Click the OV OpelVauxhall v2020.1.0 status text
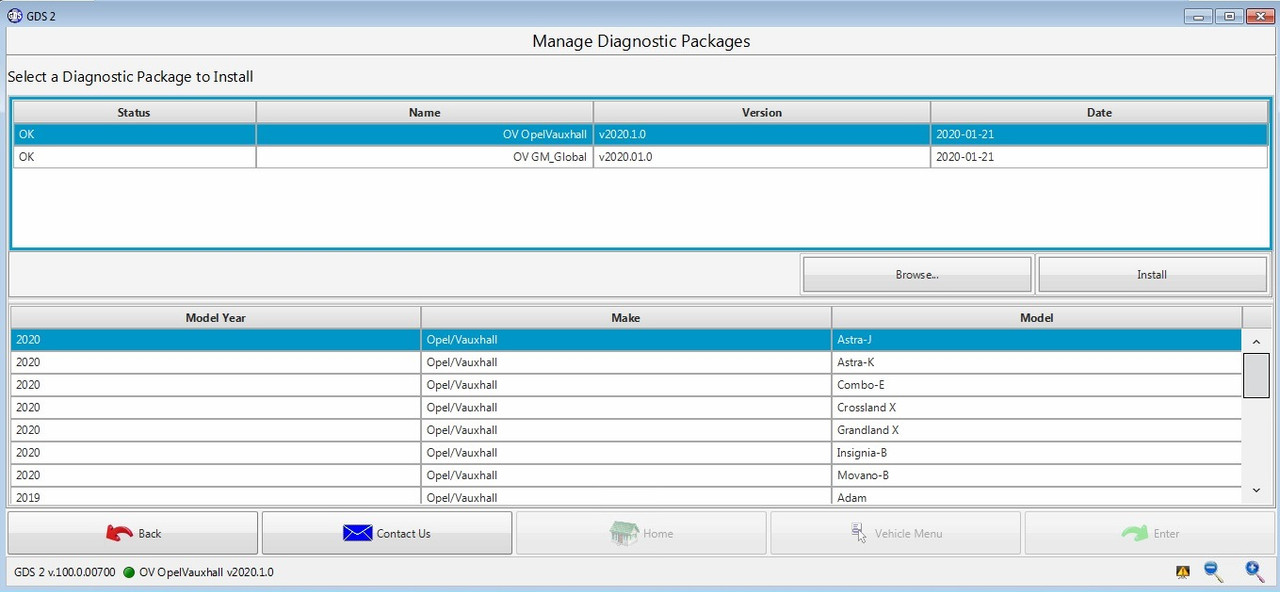Viewport: 1280px width, 592px height. click(206, 572)
